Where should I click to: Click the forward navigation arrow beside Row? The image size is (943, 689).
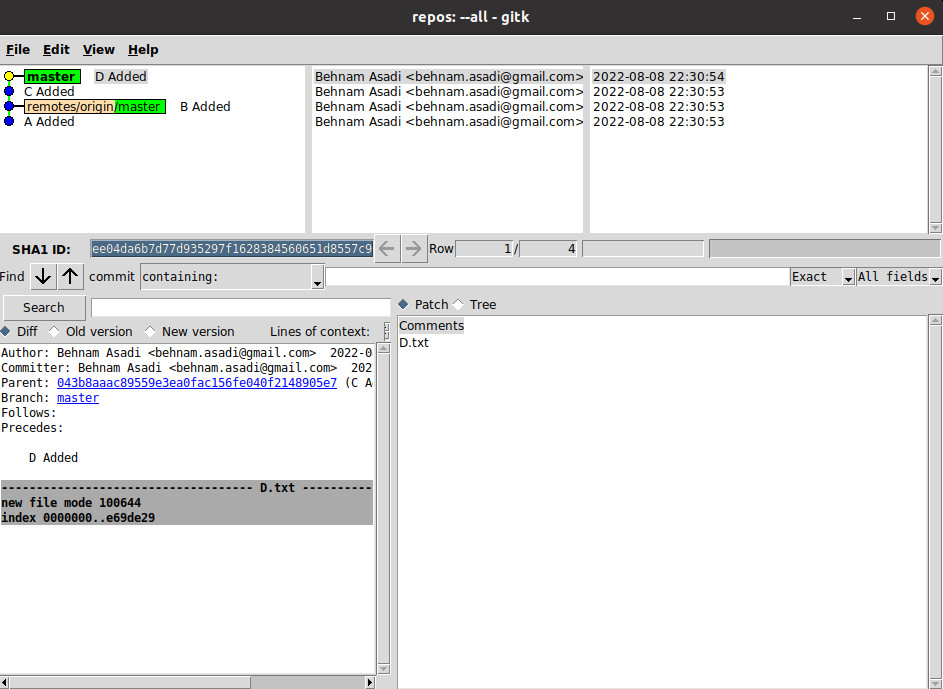pos(414,249)
